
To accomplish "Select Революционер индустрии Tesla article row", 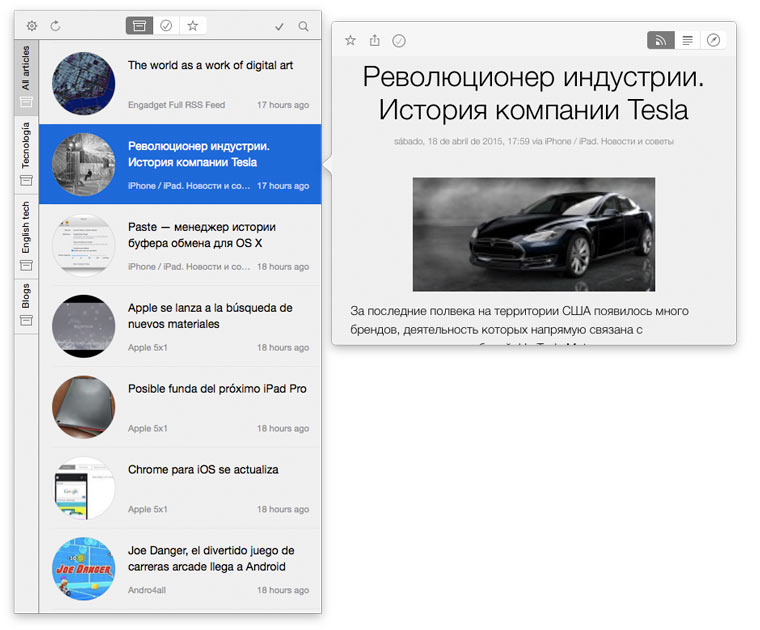I will pyautogui.click(x=180, y=164).
